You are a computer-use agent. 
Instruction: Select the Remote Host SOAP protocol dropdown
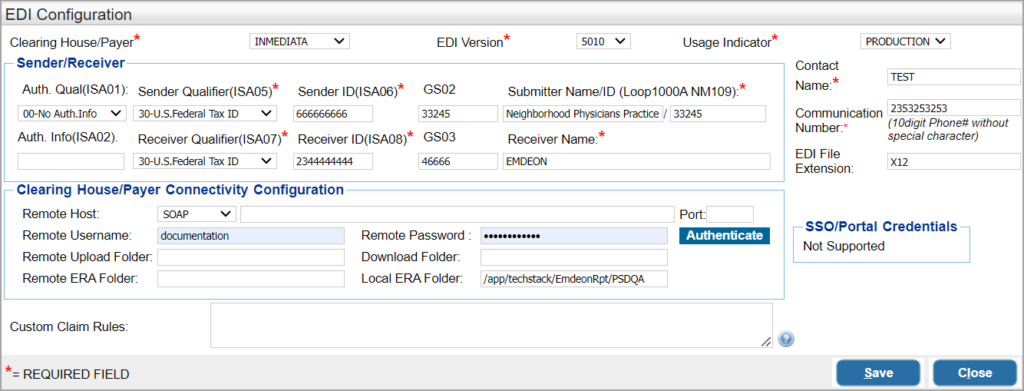tap(197, 213)
